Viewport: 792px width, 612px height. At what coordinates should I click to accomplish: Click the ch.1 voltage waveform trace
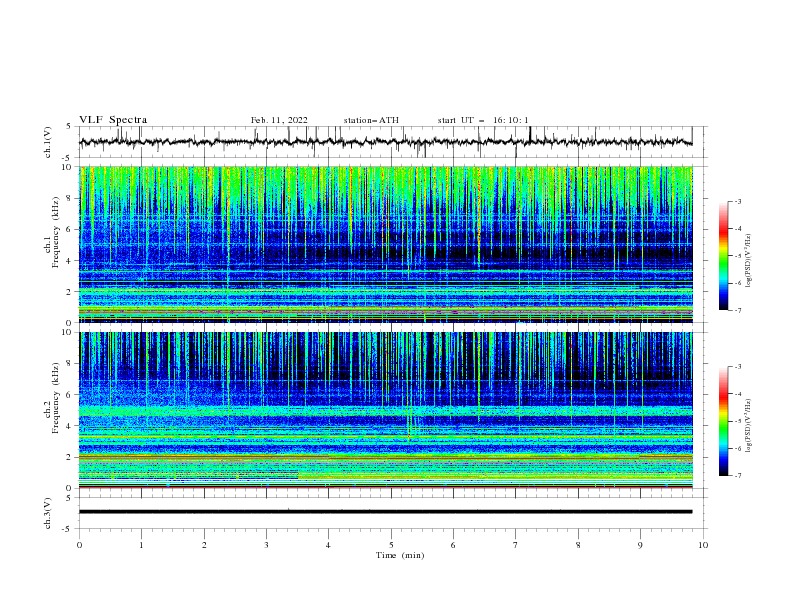coord(385,142)
